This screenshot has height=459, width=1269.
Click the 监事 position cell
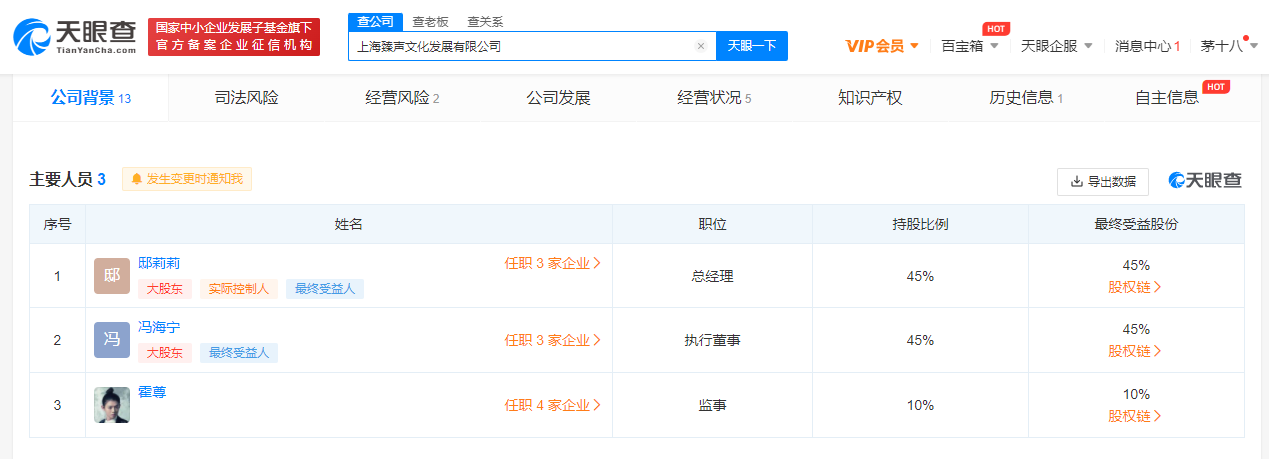[712, 405]
